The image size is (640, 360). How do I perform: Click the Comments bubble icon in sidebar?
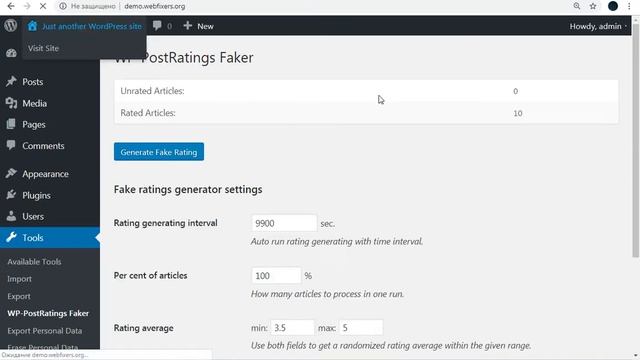tap(11, 145)
